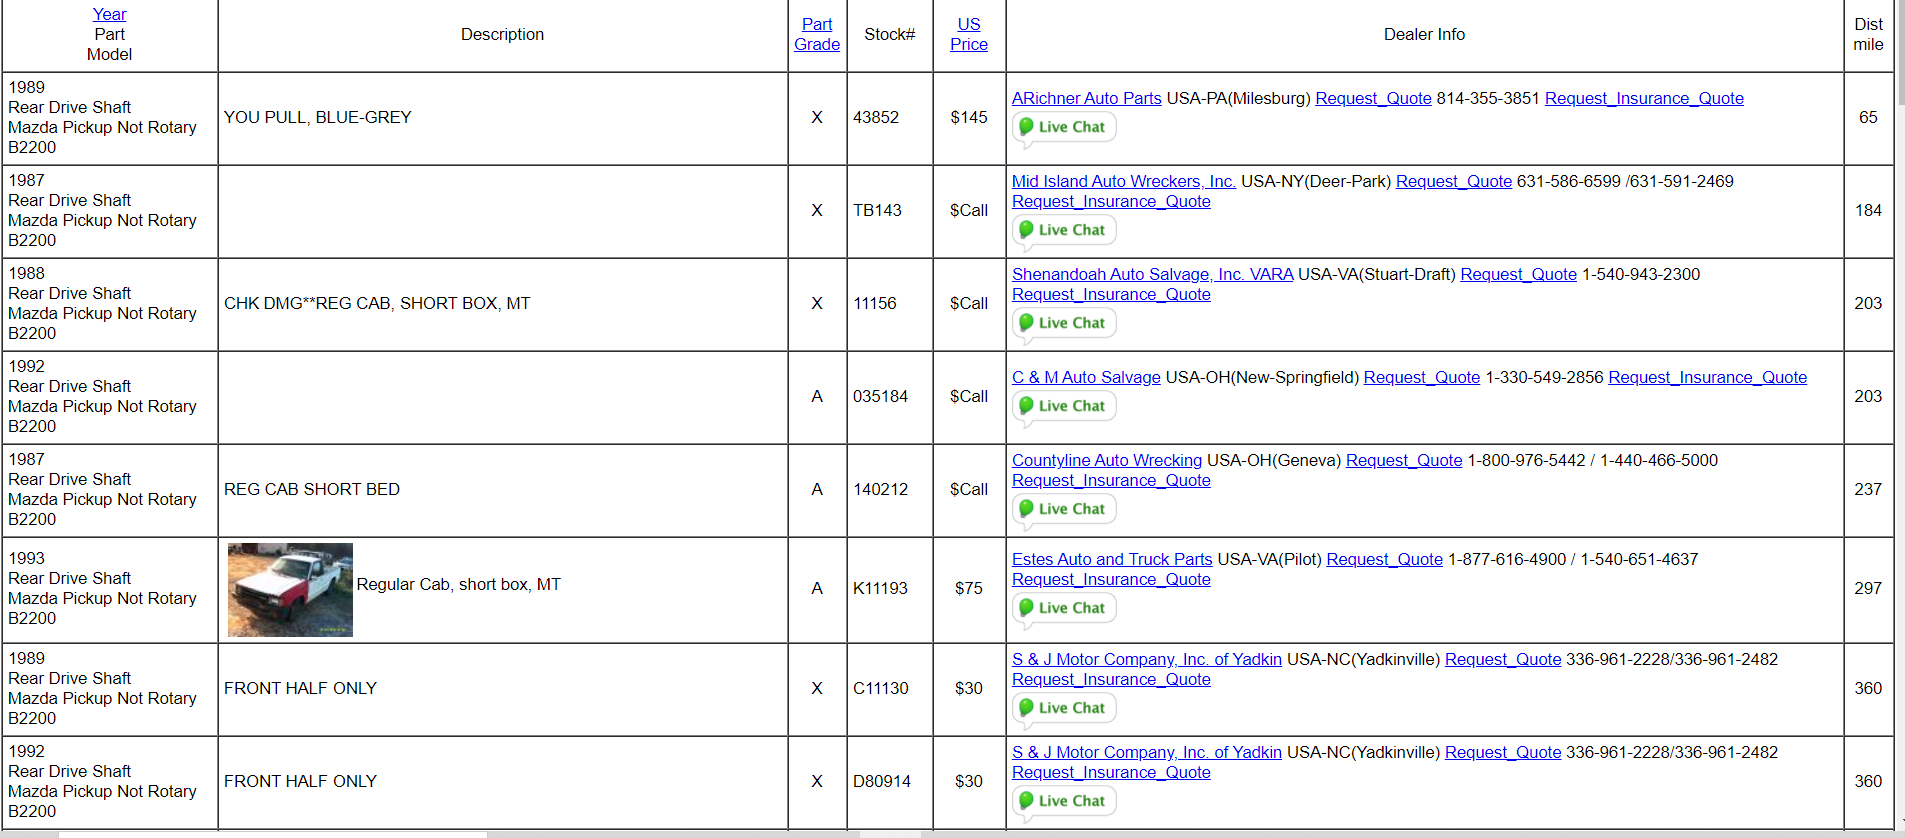1905x838 pixels.
Task: Sort the table by the Year header link
Action: pos(109,14)
